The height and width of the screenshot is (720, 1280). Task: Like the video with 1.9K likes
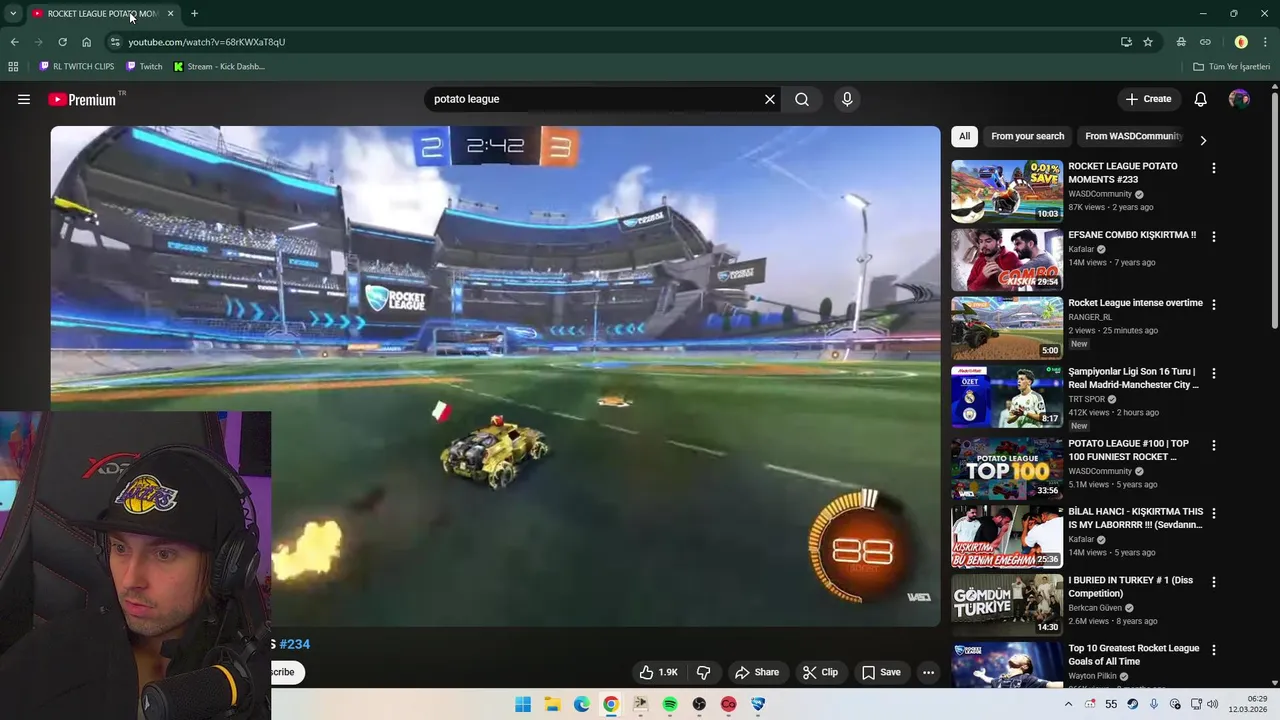tap(659, 672)
